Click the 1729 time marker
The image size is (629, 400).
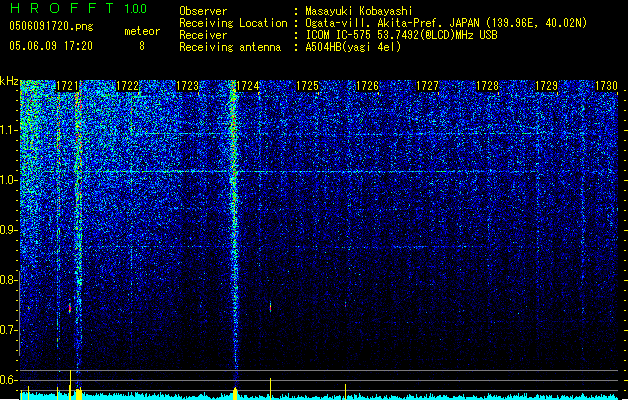pos(547,86)
